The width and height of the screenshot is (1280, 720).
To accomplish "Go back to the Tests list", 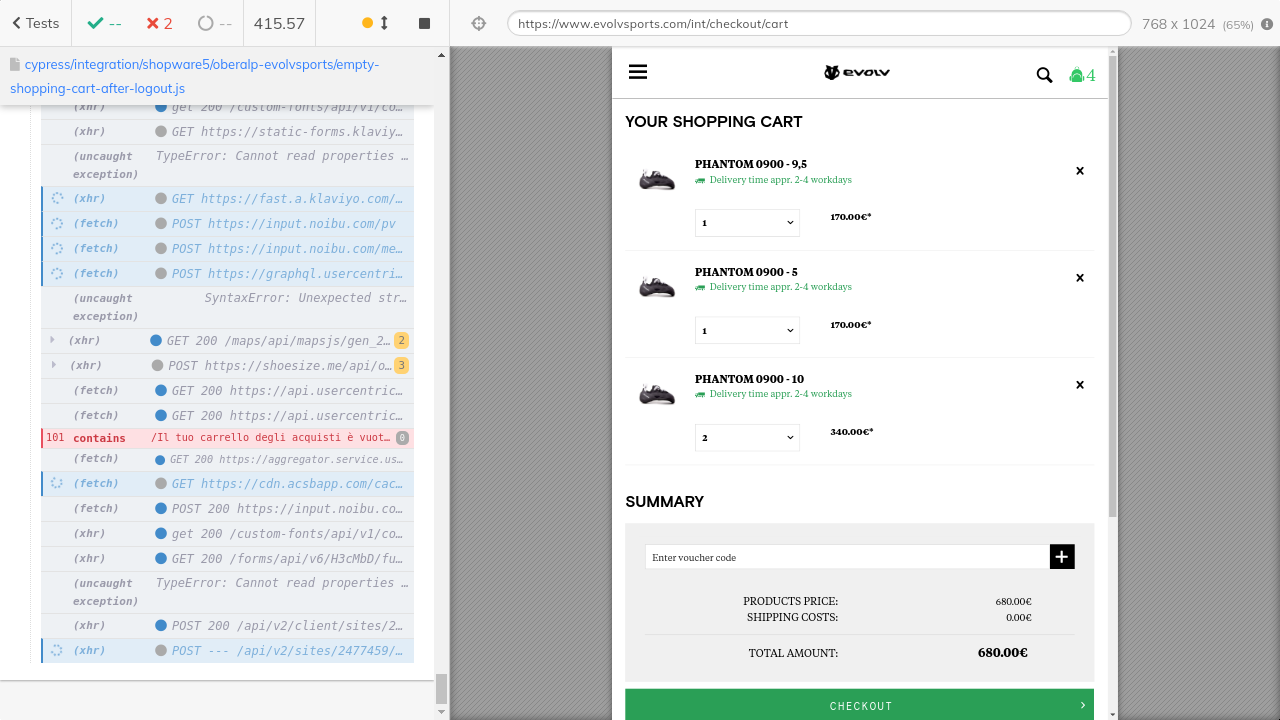I will pyautogui.click(x=35, y=23).
